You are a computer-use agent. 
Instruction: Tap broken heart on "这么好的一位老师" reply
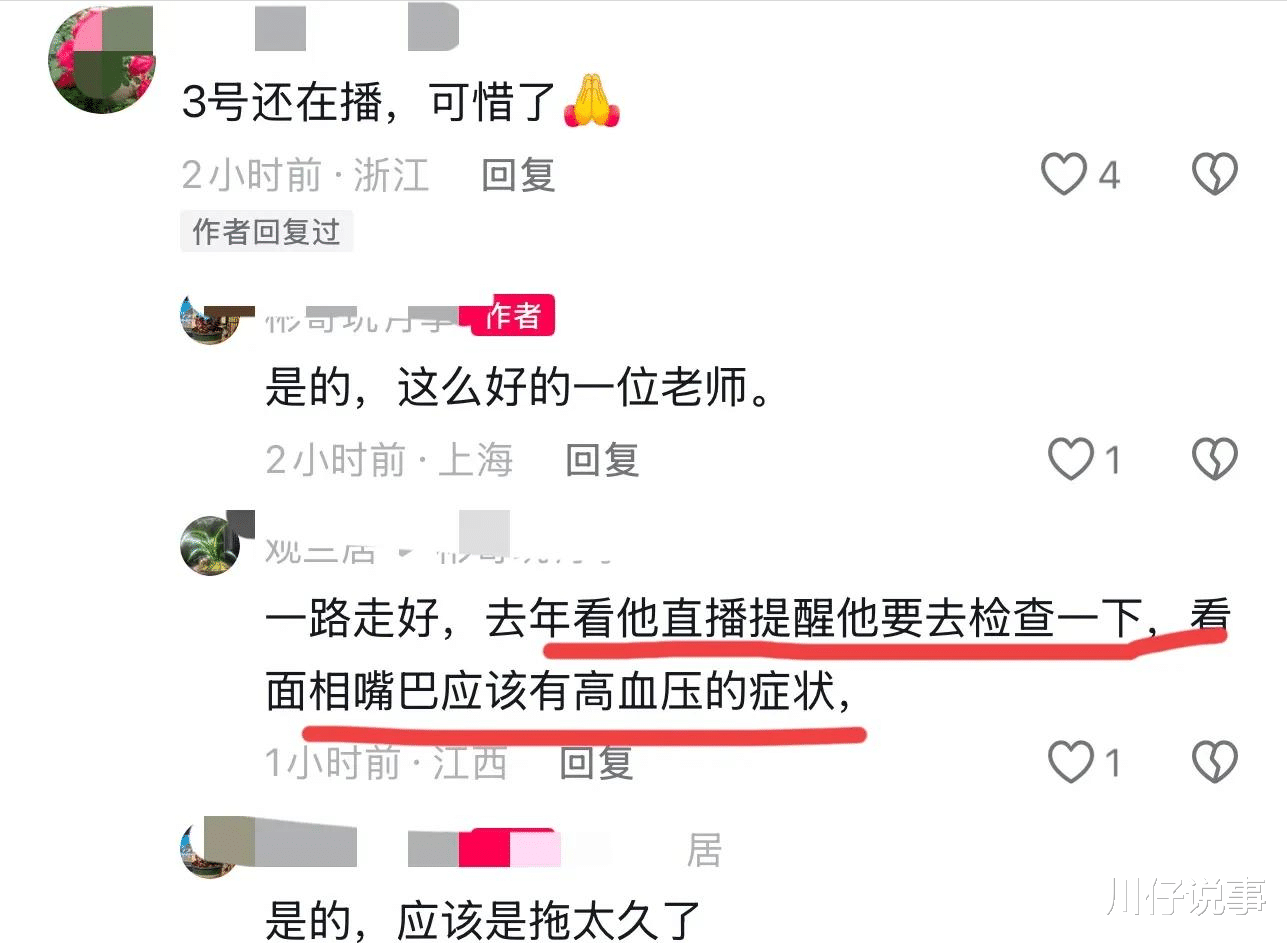(1216, 460)
